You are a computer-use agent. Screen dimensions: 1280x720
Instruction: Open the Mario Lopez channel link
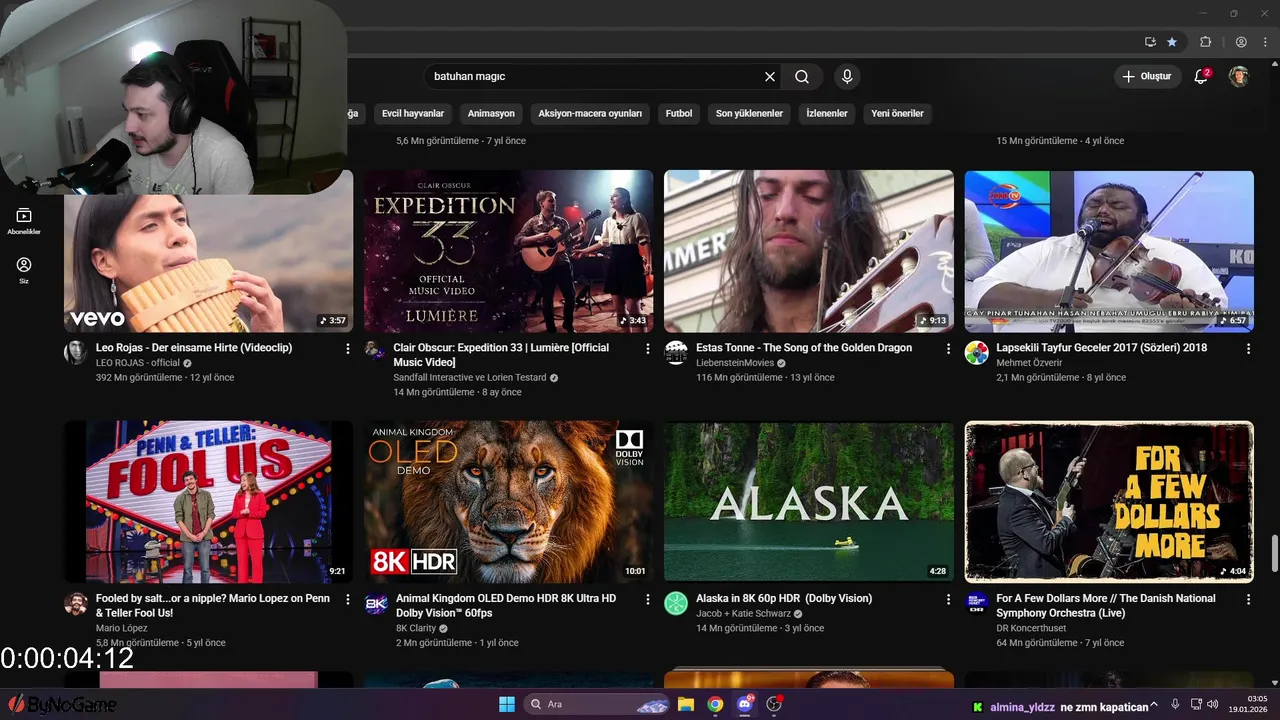point(120,628)
